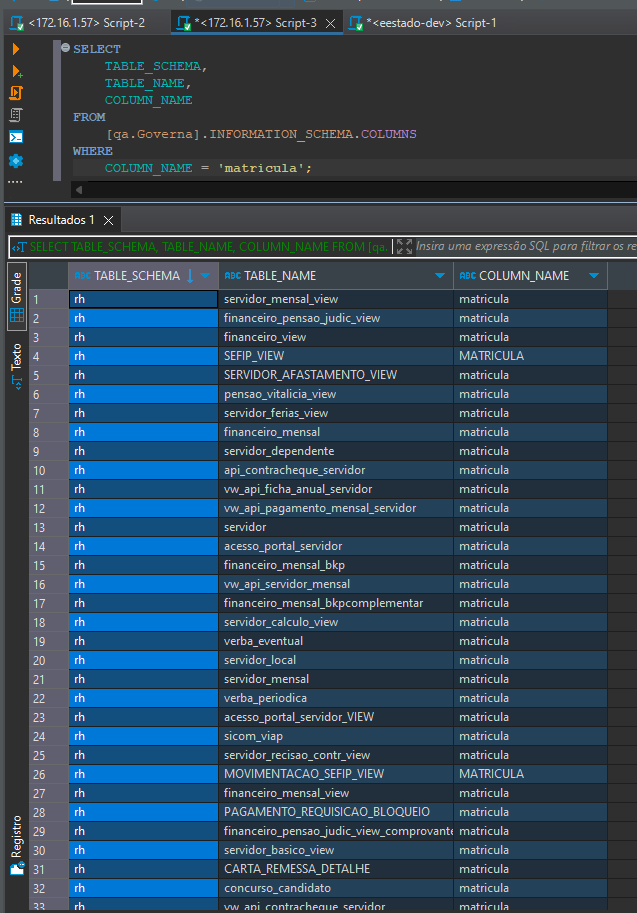Click the editor horizontal scrollbar left arrow
This screenshot has height=913, width=637.
click(x=79, y=190)
